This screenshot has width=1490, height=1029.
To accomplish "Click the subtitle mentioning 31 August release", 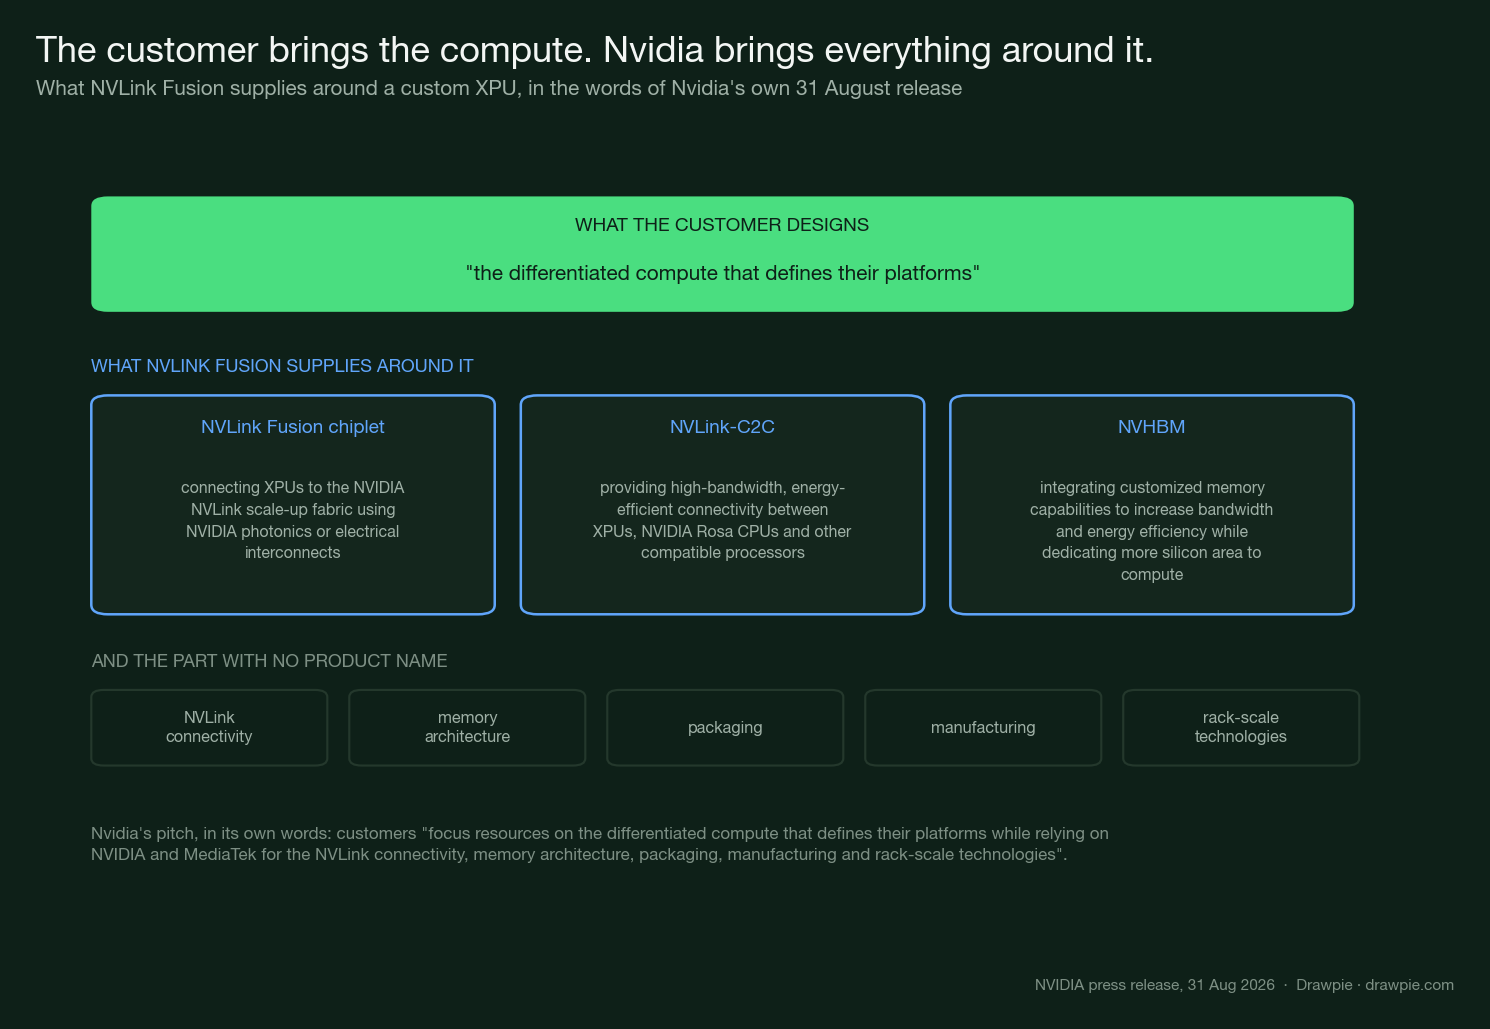I will tap(499, 88).
